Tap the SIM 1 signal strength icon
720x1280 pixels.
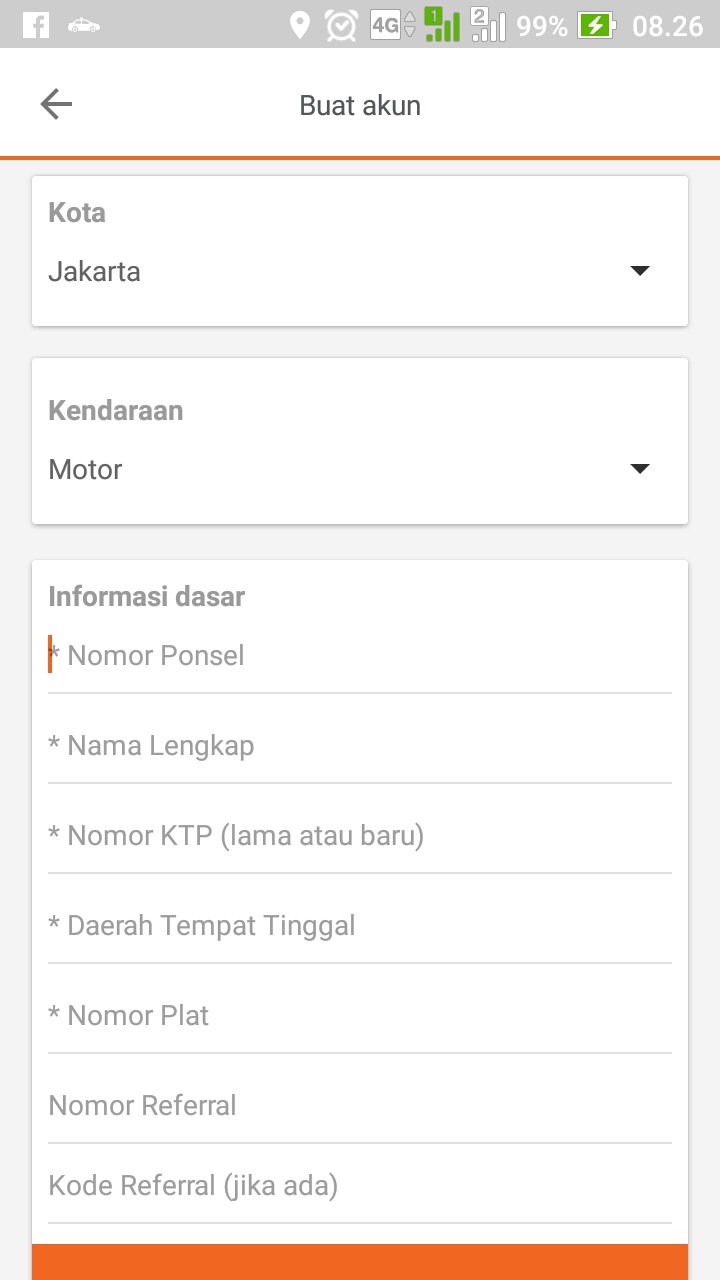pyautogui.click(x=441, y=25)
